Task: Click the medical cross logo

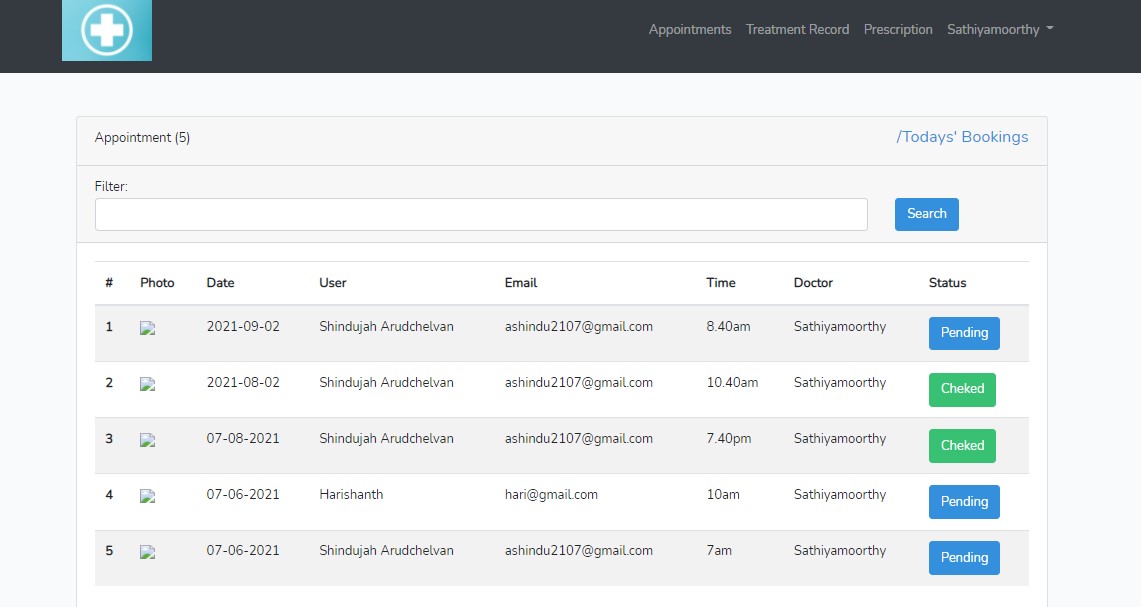Action: pos(106,30)
